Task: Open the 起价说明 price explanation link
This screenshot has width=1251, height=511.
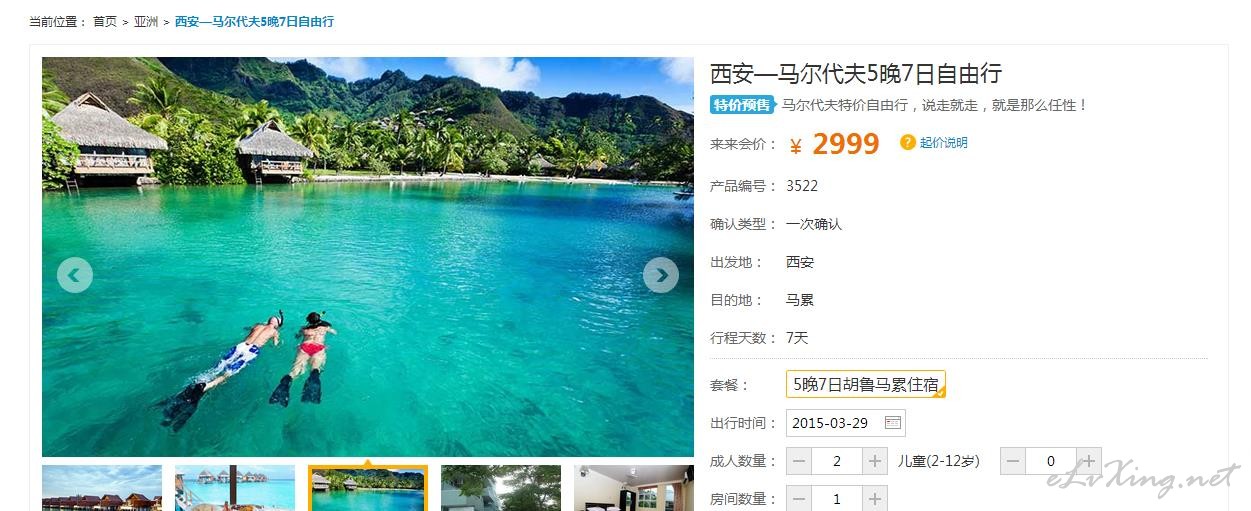Action: [x=944, y=143]
